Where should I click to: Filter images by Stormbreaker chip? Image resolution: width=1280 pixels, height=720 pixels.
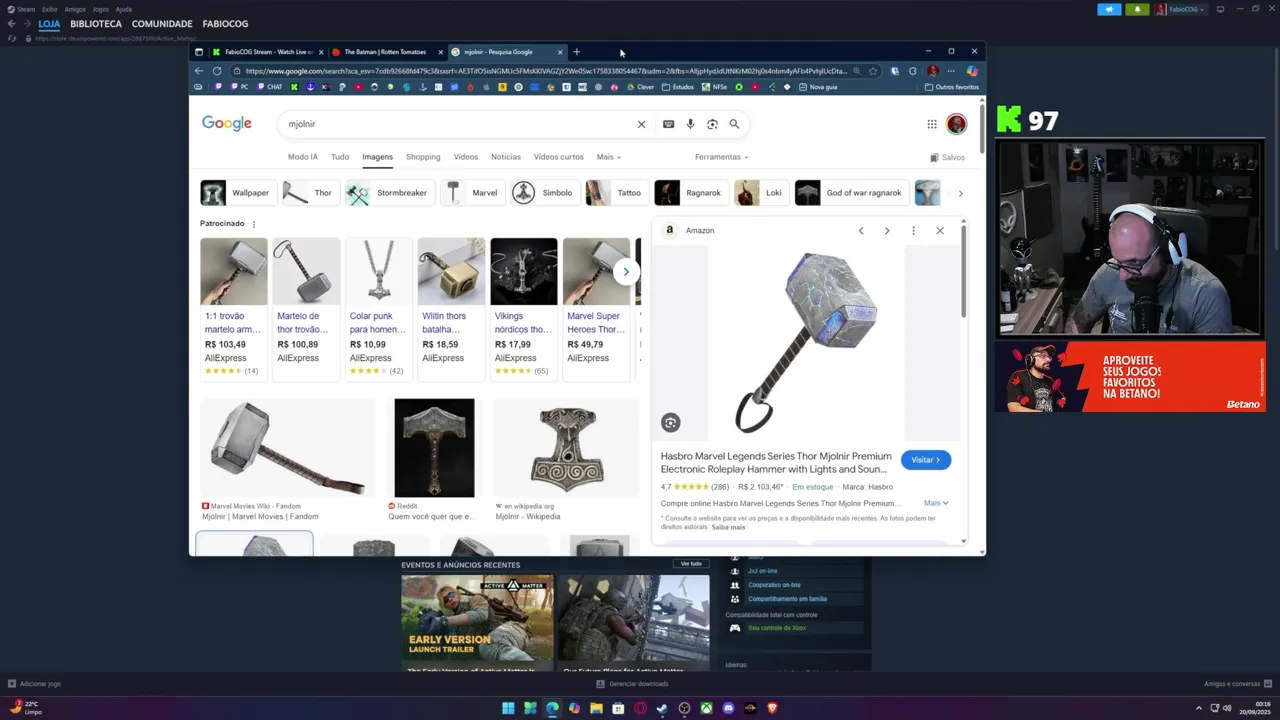click(389, 193)
